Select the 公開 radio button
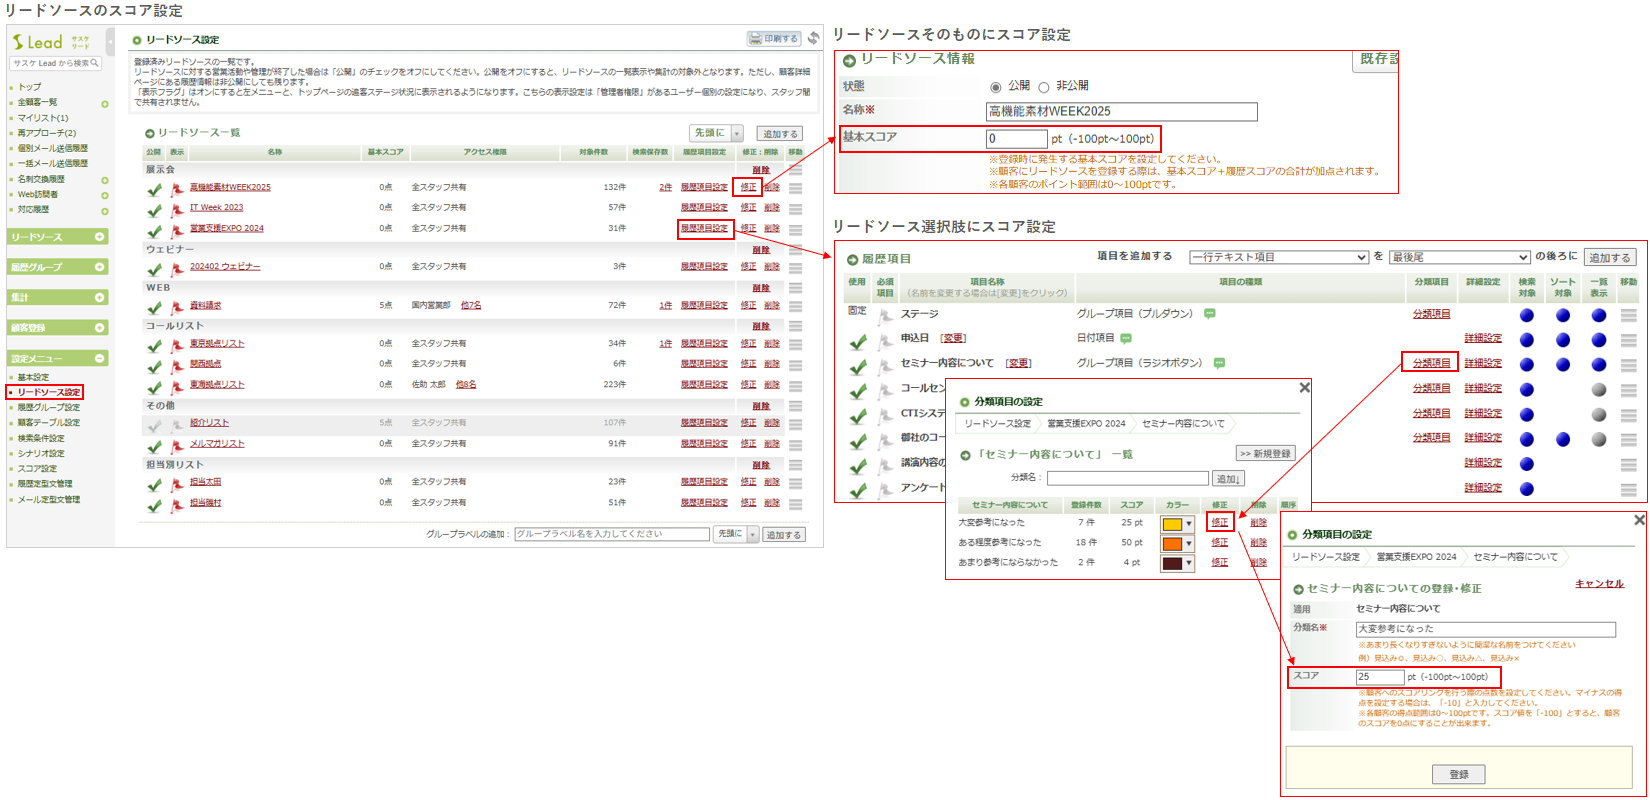This screenshot has height=800, width=1650. (995, 87)
